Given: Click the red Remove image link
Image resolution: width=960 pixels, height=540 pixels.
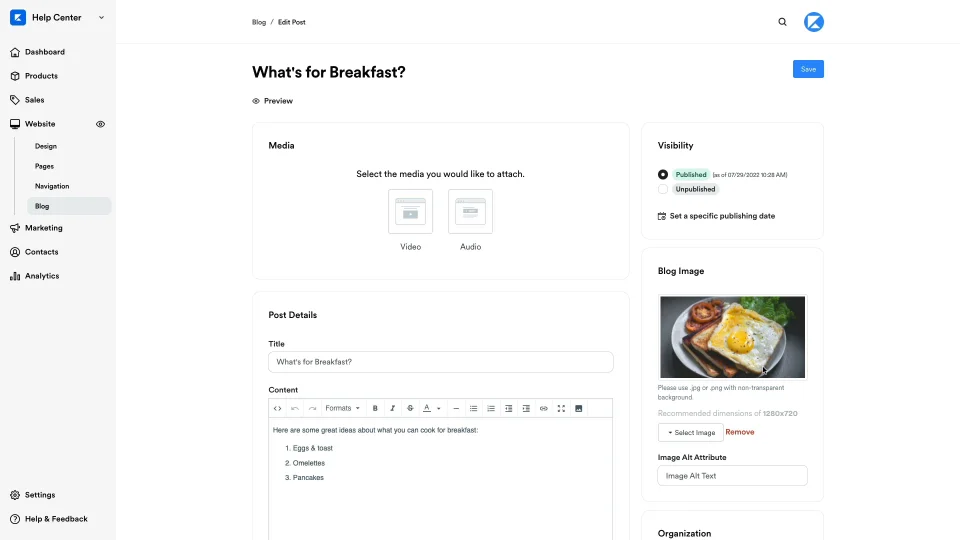Looking at the screenshot, I should [x=740, y=432].
